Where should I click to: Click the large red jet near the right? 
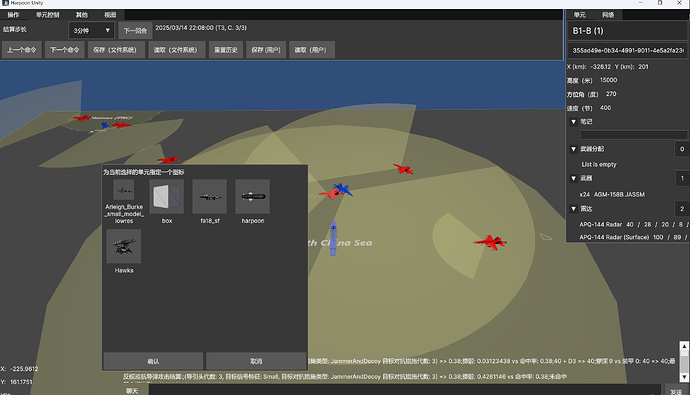pos(490,242)
